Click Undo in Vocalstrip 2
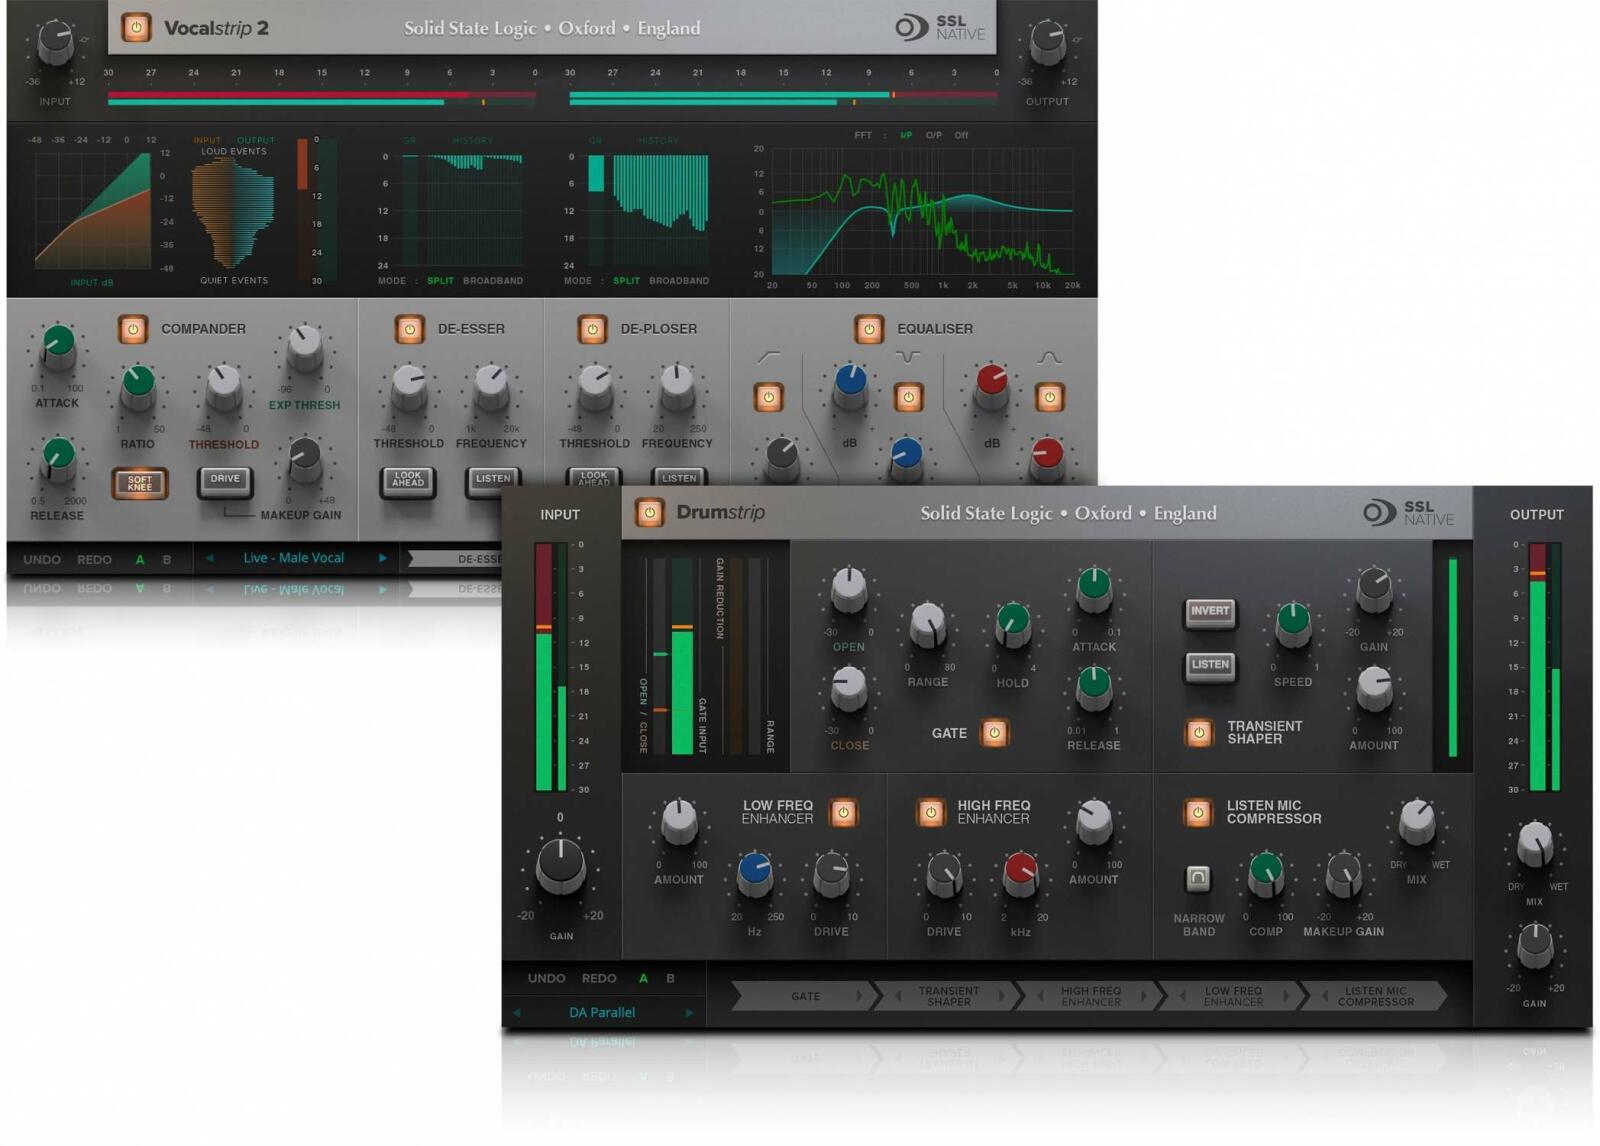Viewport: 1600px width, 1146px height. coord(42,560)
